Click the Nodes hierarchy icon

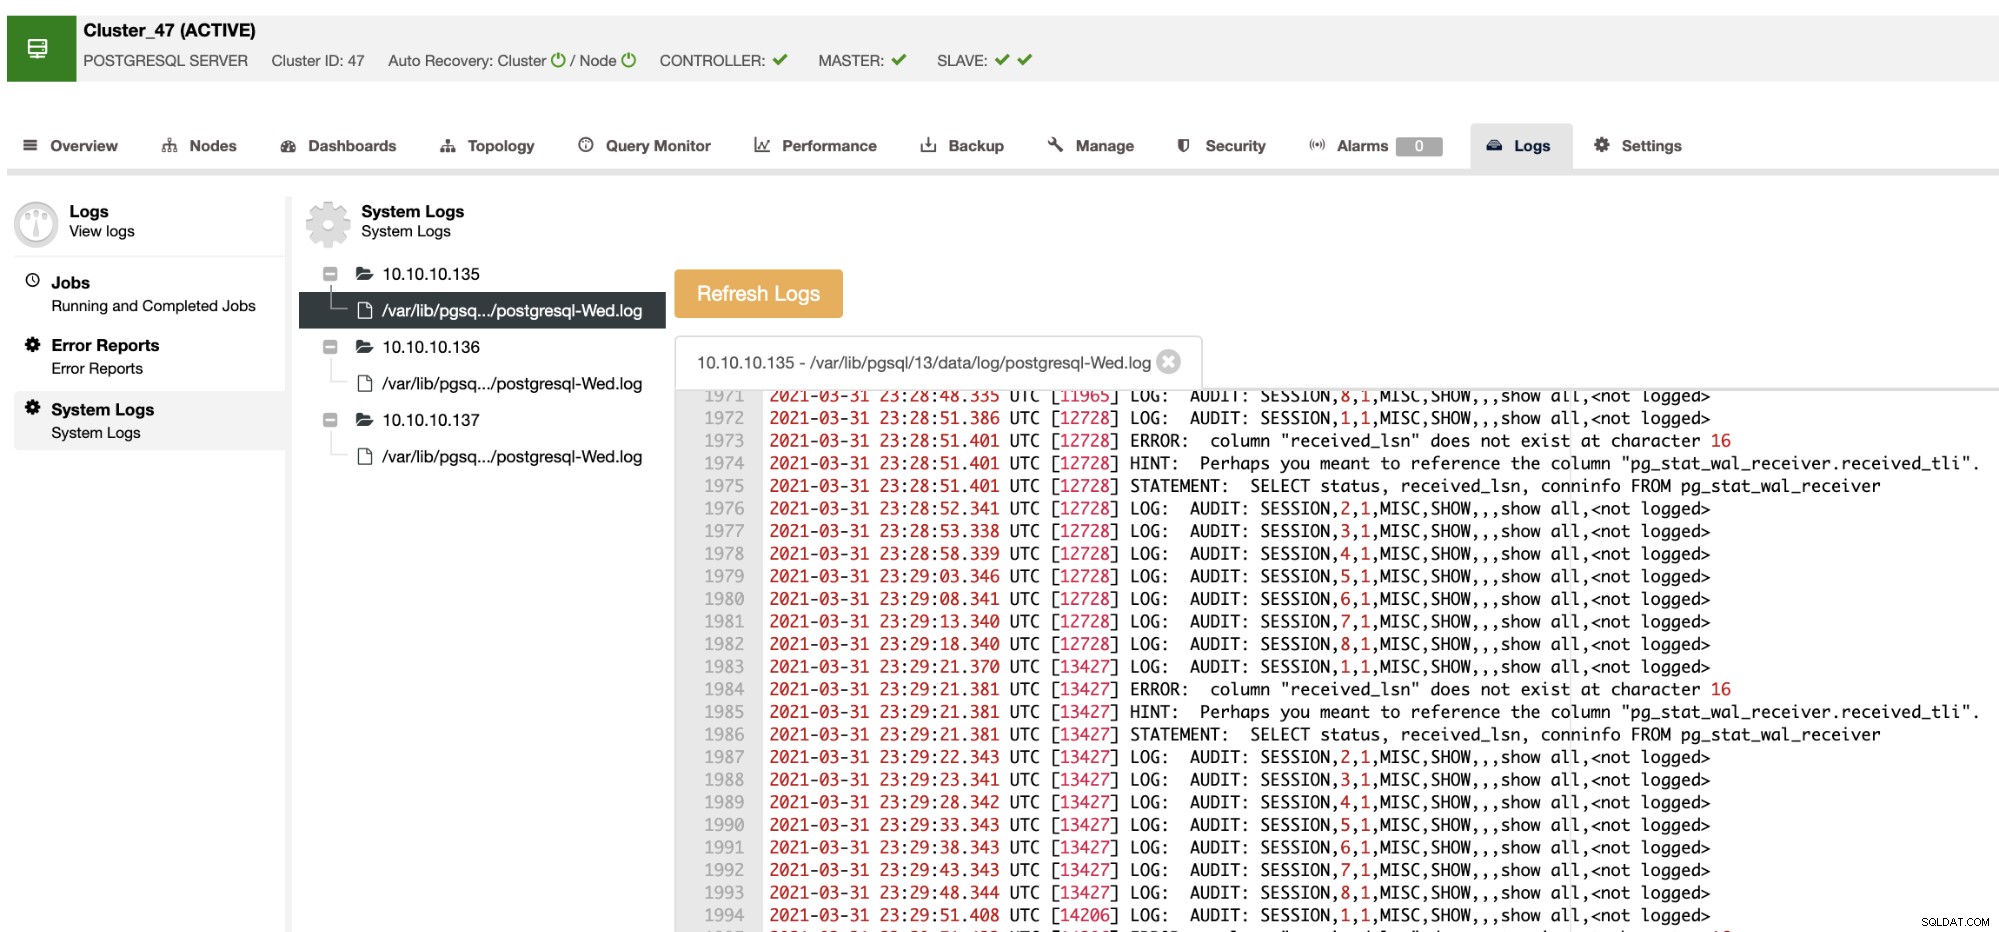coord(169,145)
